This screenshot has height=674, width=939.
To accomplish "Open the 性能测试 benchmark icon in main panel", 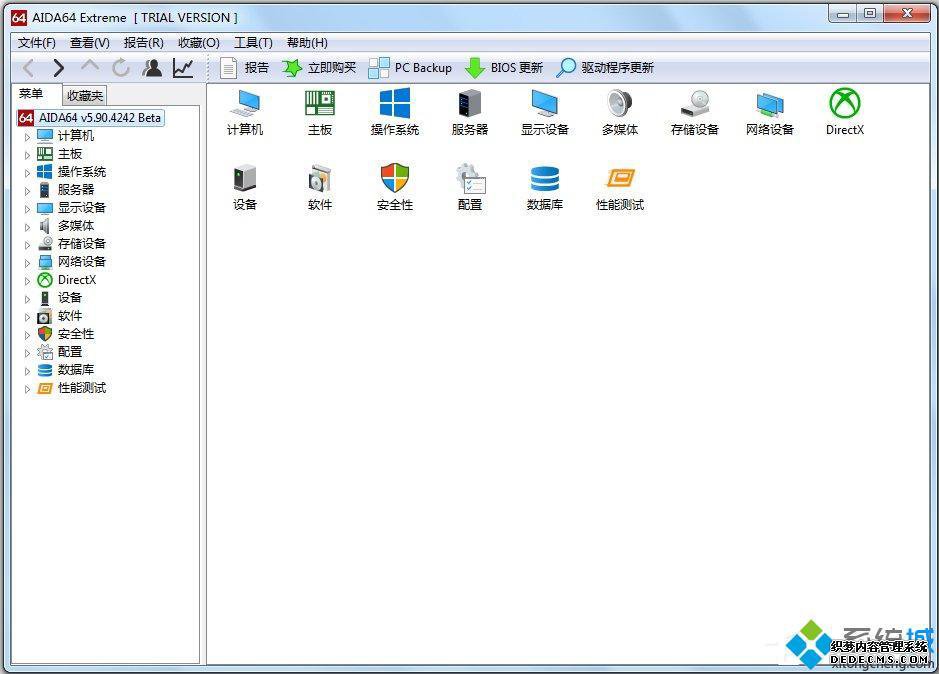I will 620,187.
